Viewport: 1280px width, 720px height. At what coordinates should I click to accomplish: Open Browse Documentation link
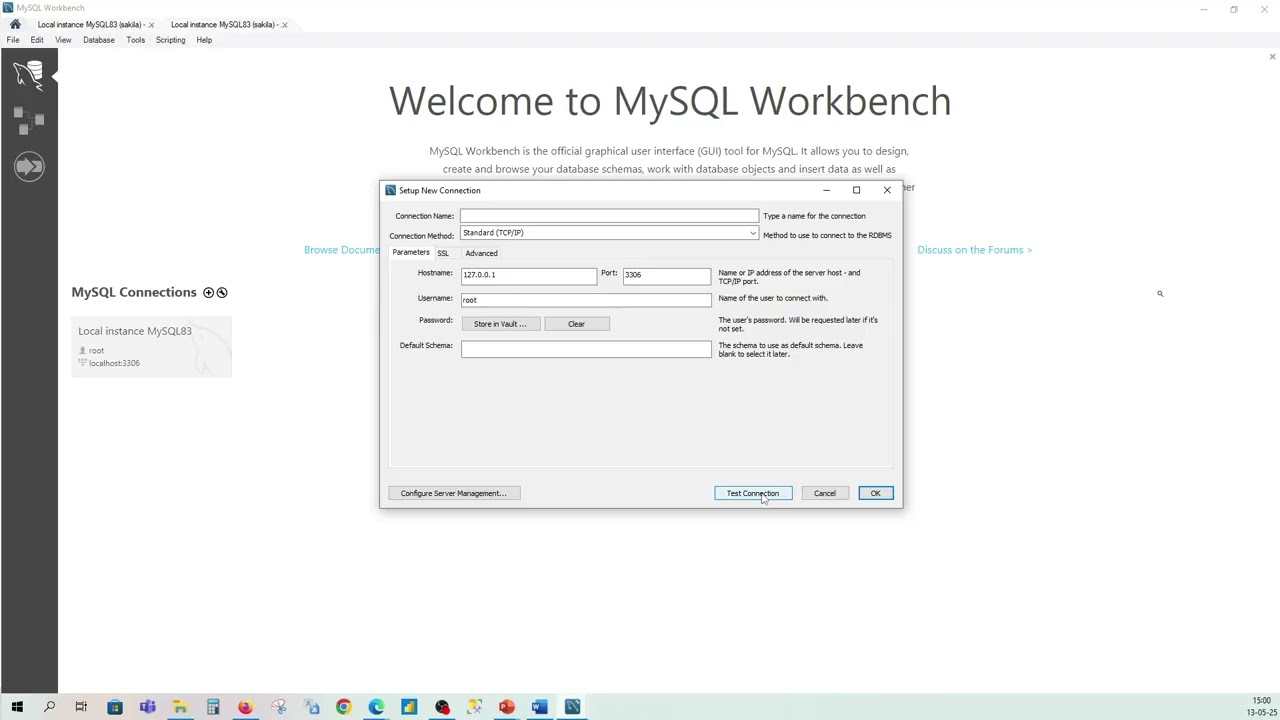coord(341,250)
